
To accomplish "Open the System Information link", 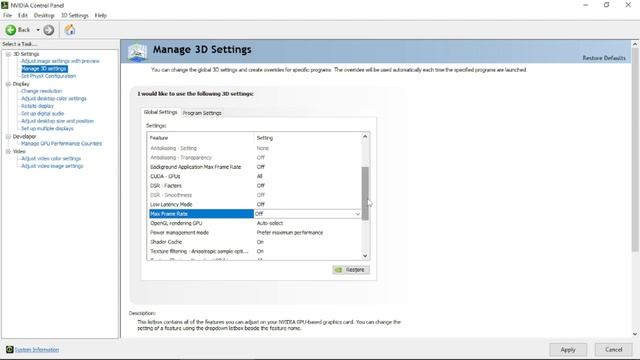I will [37, 350].
